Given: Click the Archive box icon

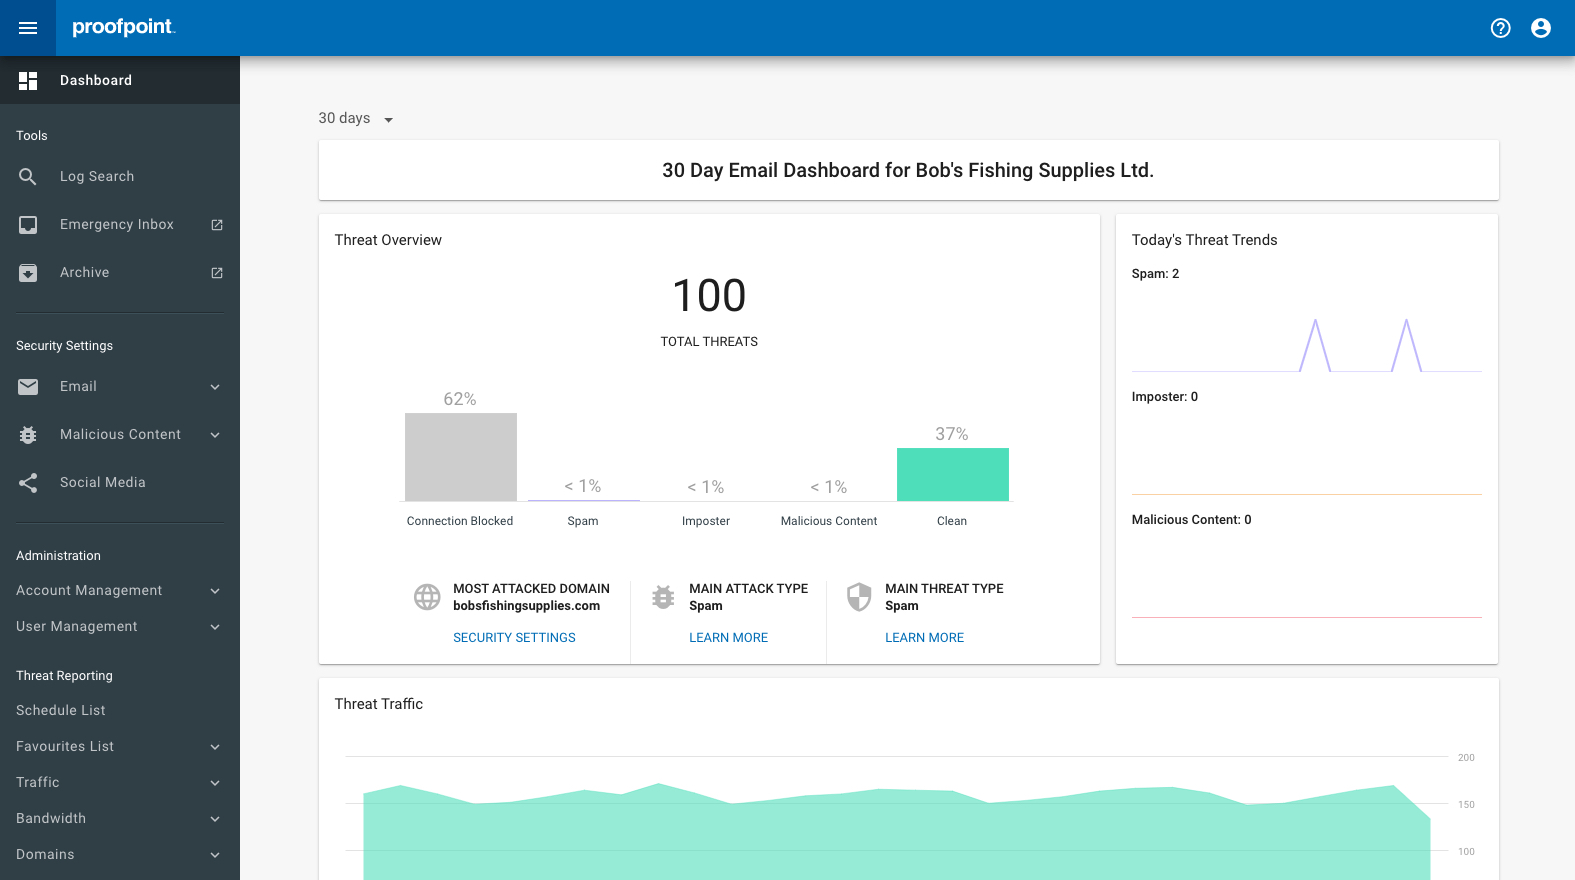Looking at the screenshot, I should coord(28,273).
